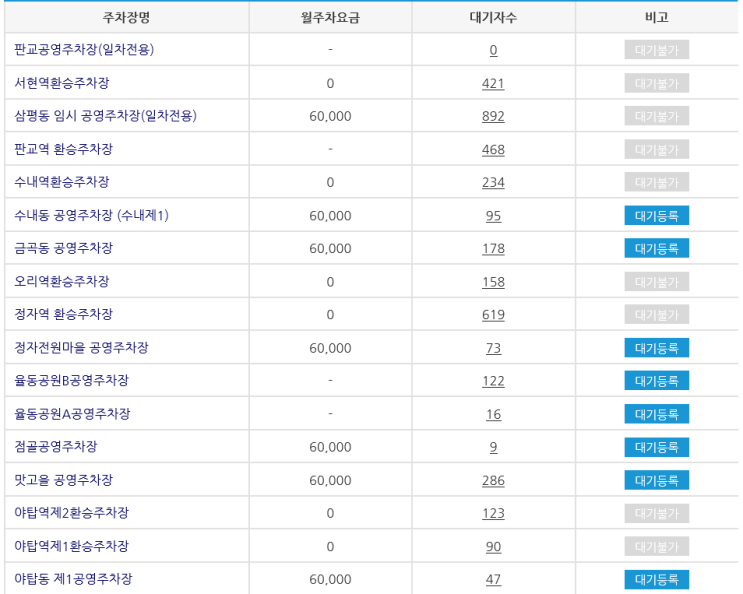Click 대기등록 button for 금곡동 공영주차장
The width and height of the screenshot is (743, 594).
coord(656,248)
